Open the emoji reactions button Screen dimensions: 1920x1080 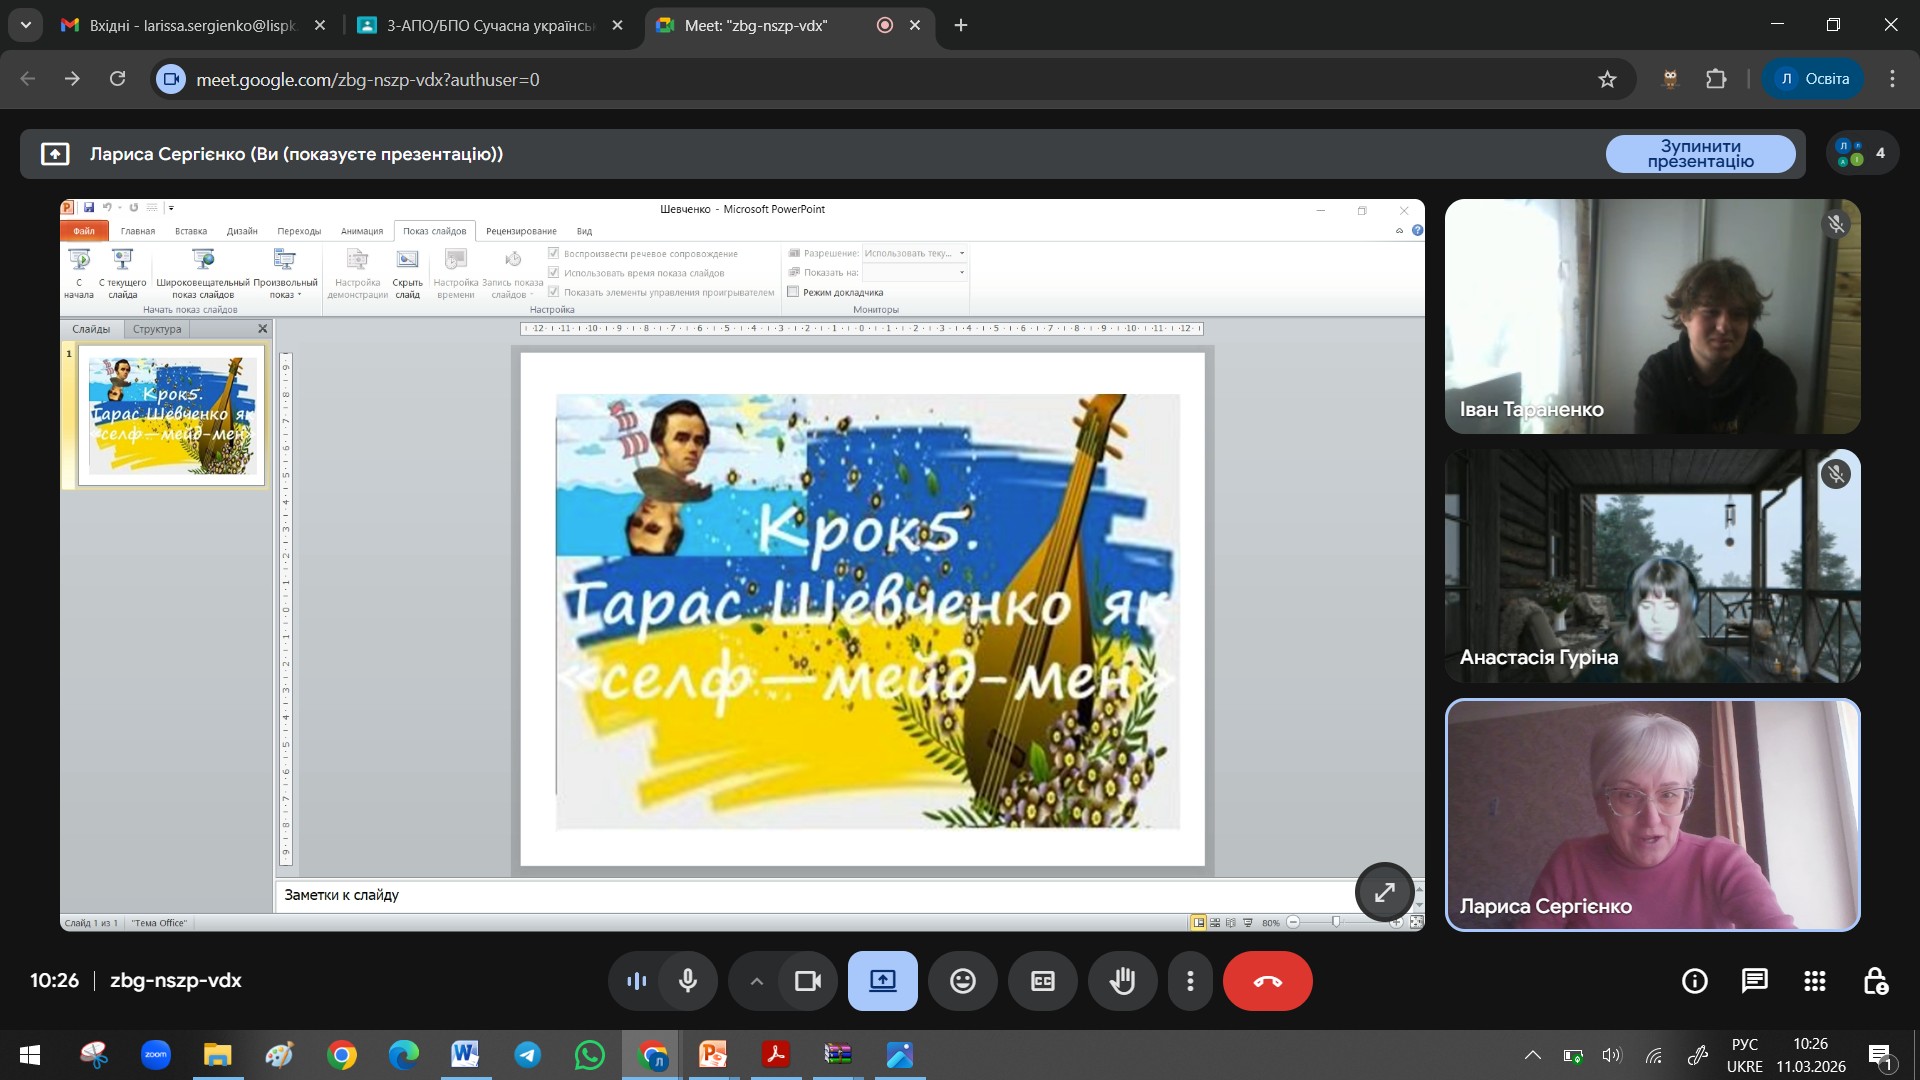pyautogui.click(x=962, y=981)
